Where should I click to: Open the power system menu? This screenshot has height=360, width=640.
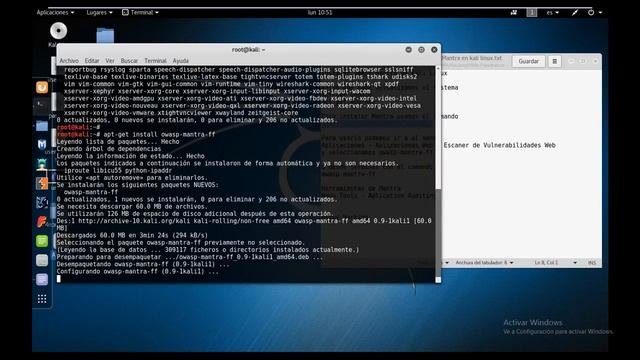click(594, 13)
